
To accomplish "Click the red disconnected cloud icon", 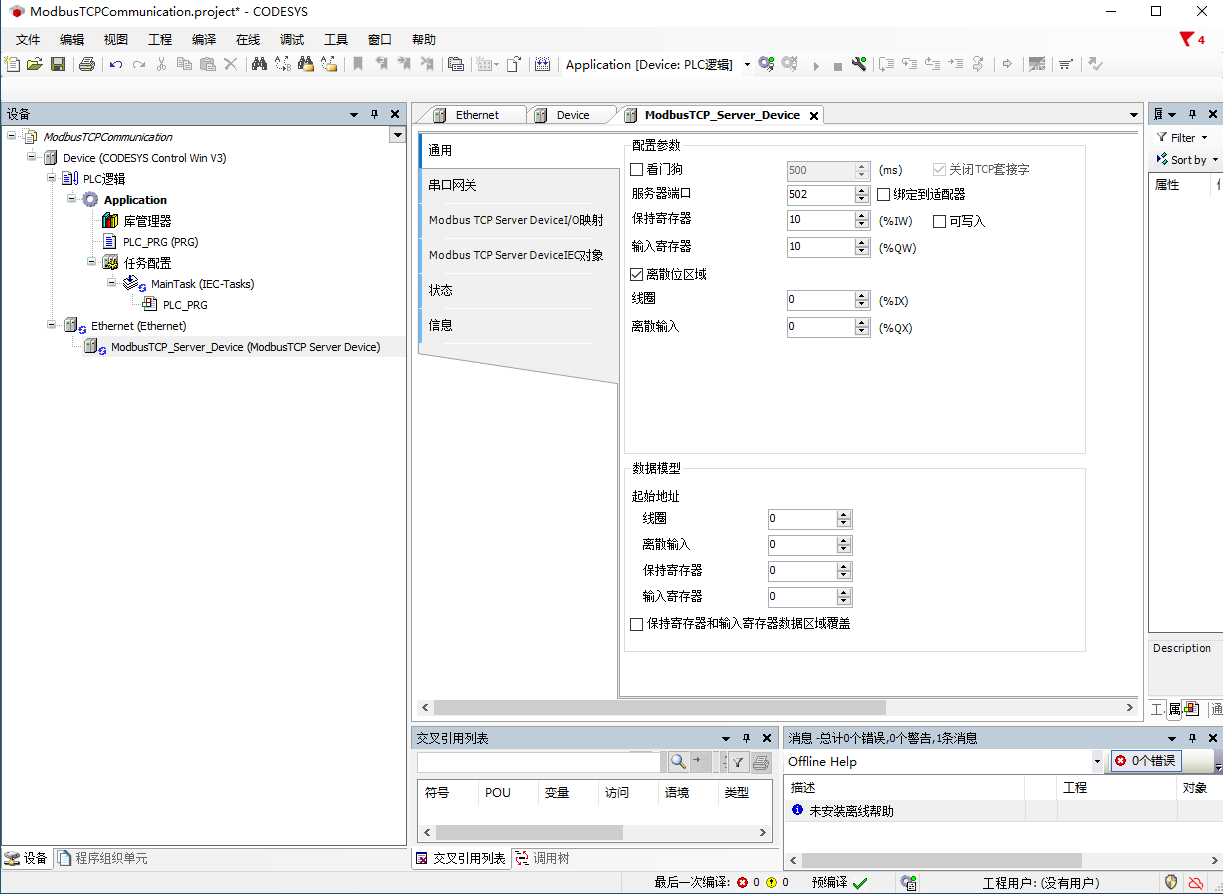I will pyautogui.click(x=1195, y=882).
